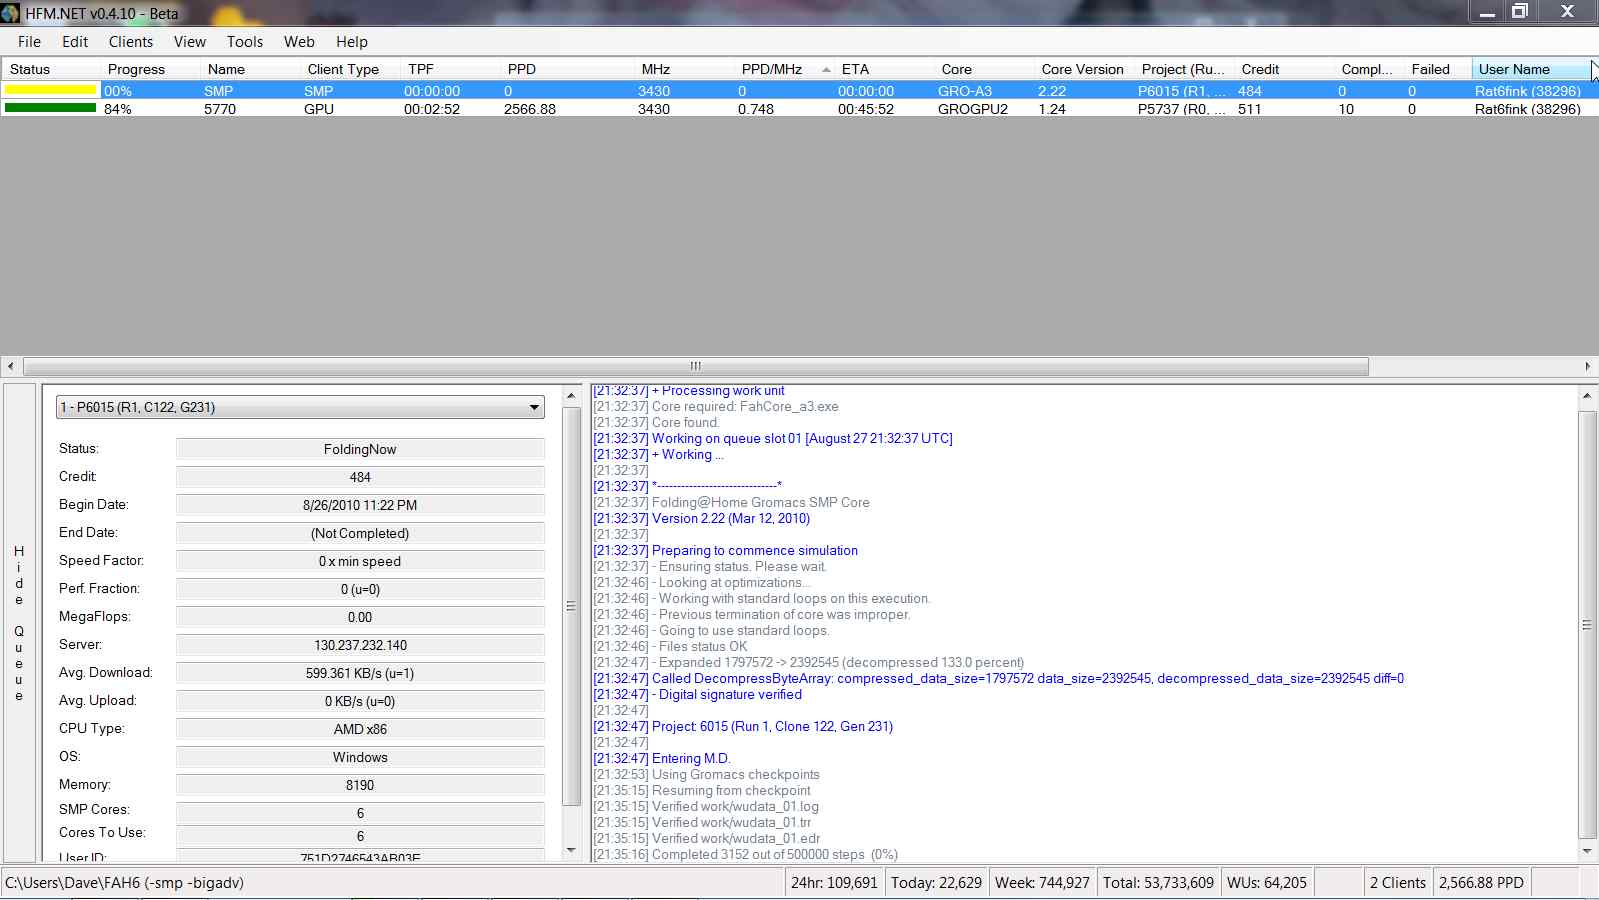1599x900 pixels.
Task: Open the Tools menu
Action: coord(244,42)
